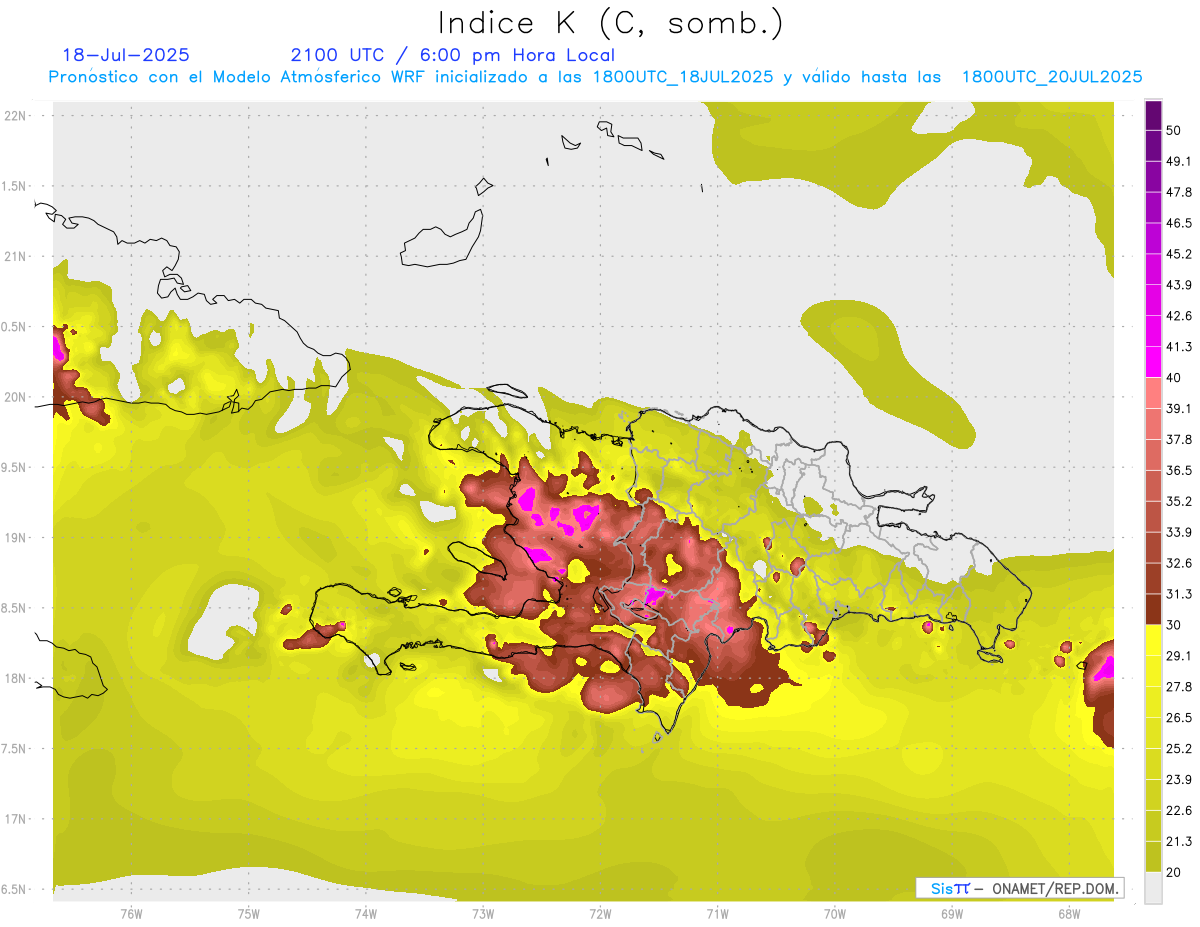Click the colorbar value '23.9'
The width and height of the screenshot is (1200, 927).
[x=1179, y=780]
